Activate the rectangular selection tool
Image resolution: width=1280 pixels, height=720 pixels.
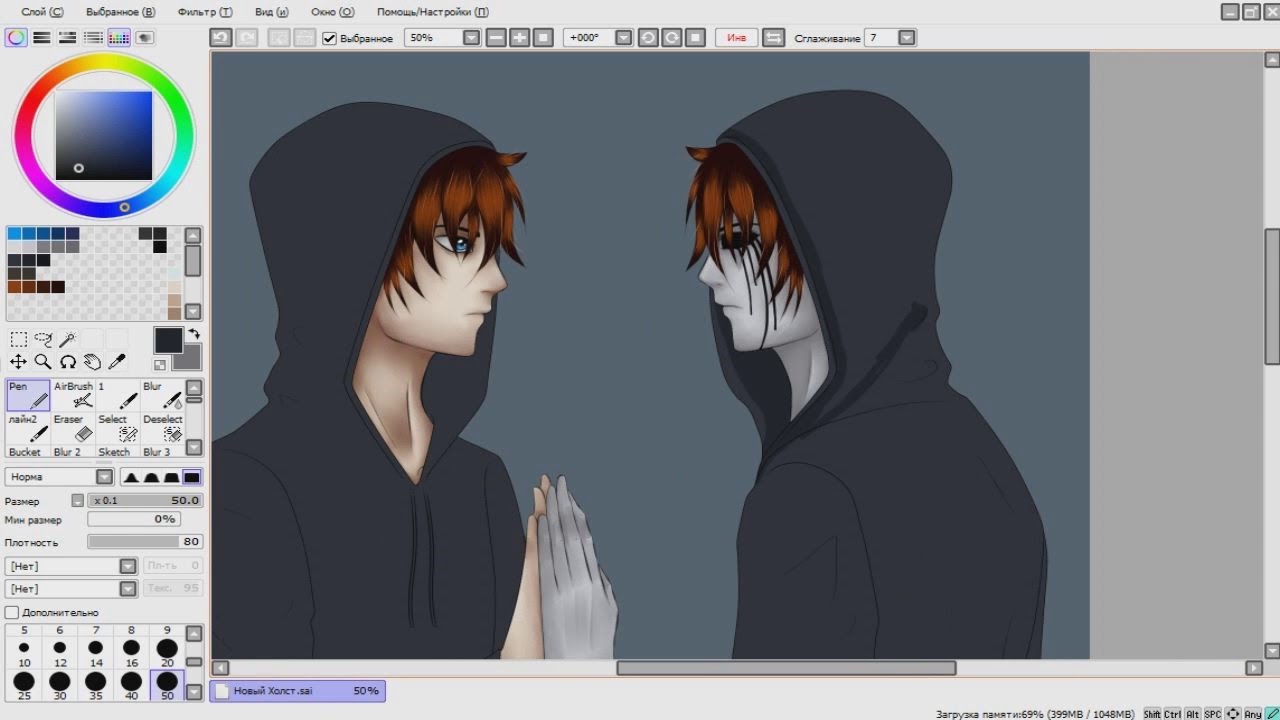pos(18,340)
